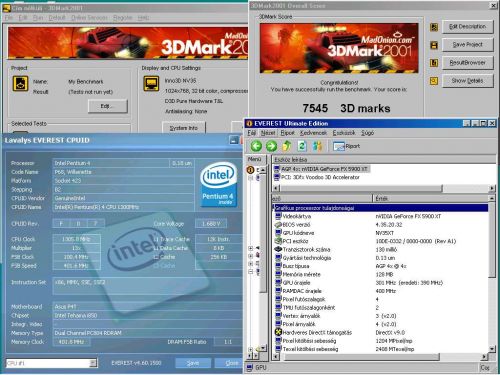The image size is (500, 375).
Task: Click the System Info button in 3DMark
Action: coord(184,128)
